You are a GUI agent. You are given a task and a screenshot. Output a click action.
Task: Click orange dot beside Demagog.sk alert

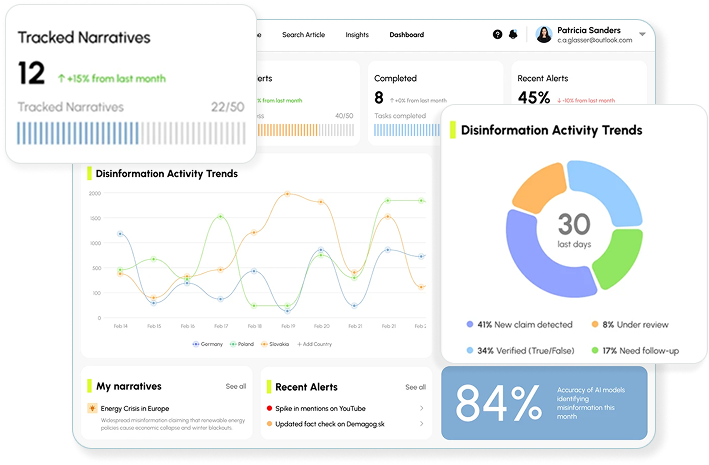(x=270, y=424)
